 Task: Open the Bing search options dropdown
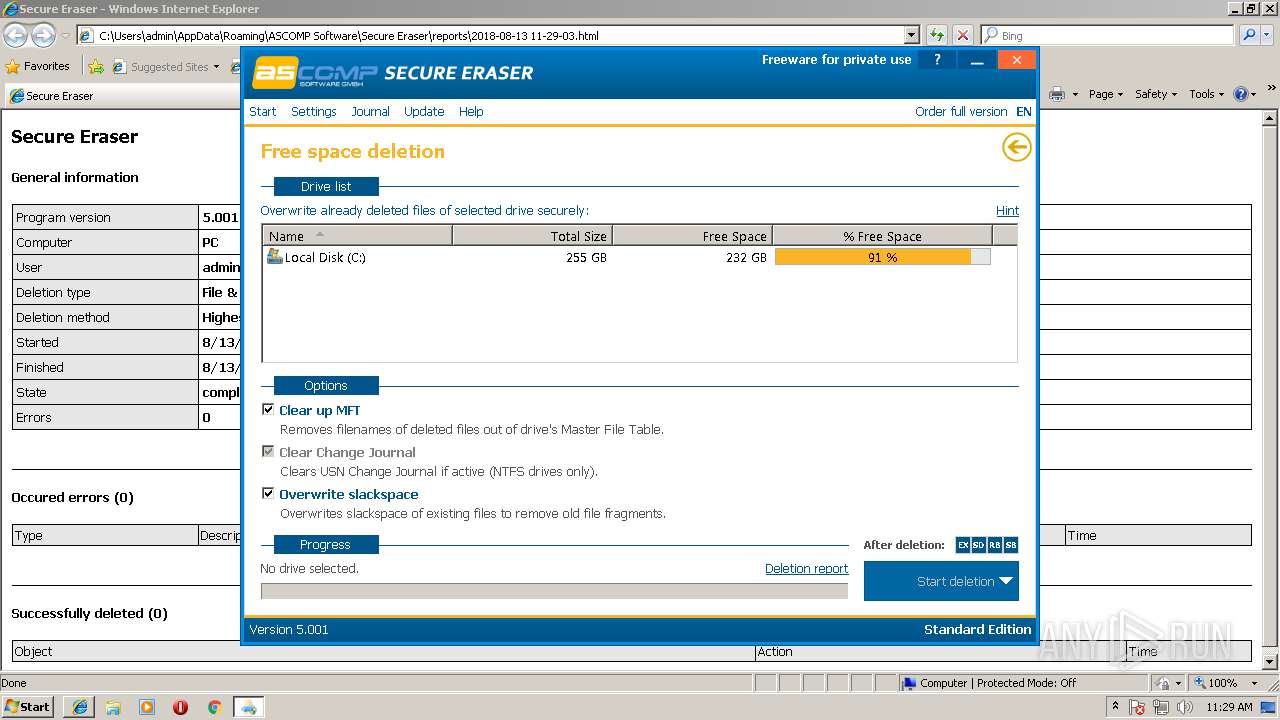point(1268,35)
